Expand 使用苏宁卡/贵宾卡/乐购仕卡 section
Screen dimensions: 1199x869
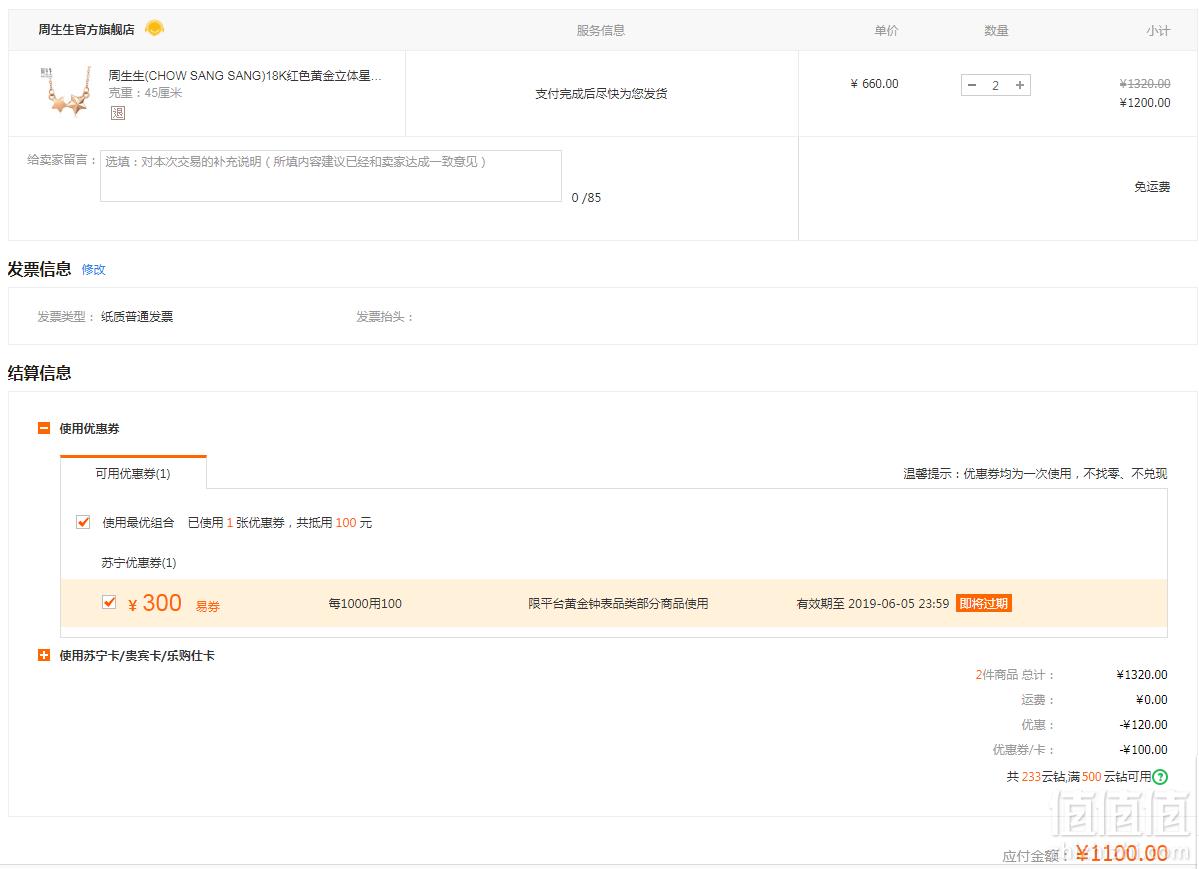point(44,656)
